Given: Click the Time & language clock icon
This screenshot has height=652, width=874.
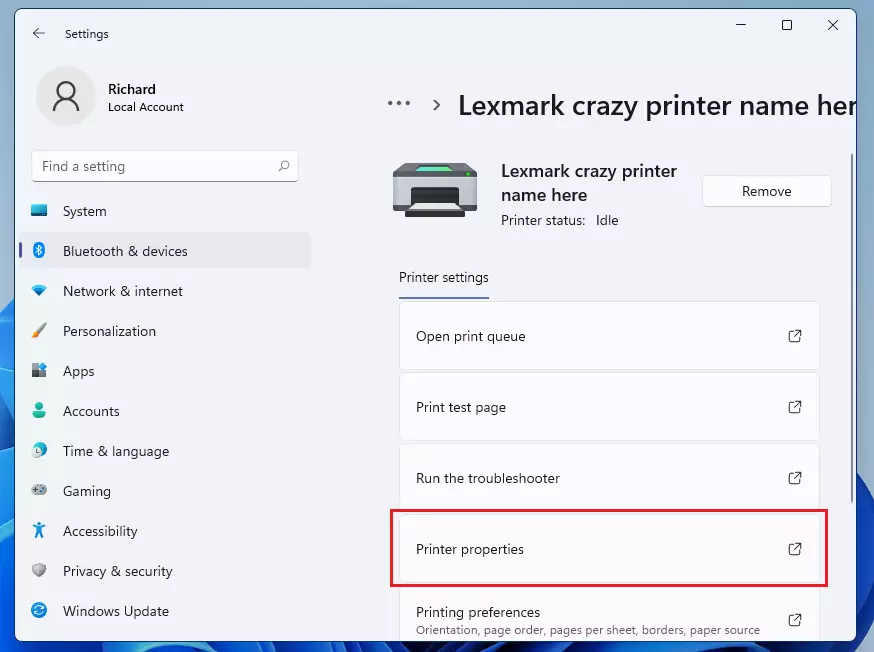Looking at the screenshot, I should pos(39,450).
